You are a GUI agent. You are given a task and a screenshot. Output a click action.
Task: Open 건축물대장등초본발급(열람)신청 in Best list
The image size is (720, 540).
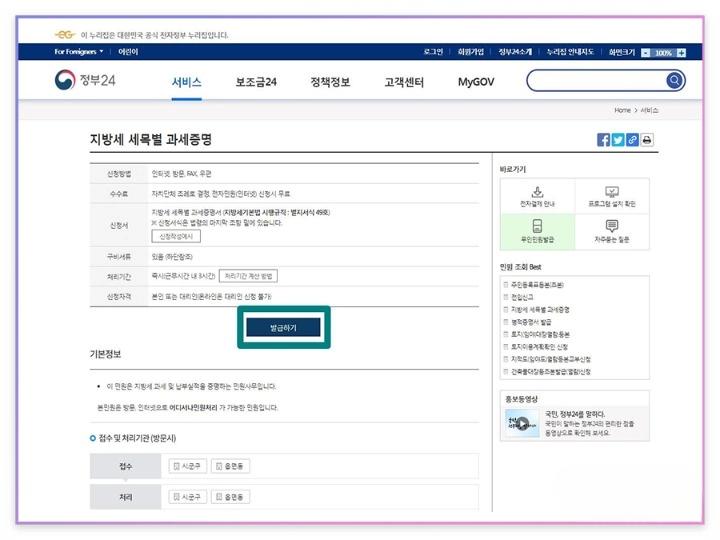tap(551, 371)
